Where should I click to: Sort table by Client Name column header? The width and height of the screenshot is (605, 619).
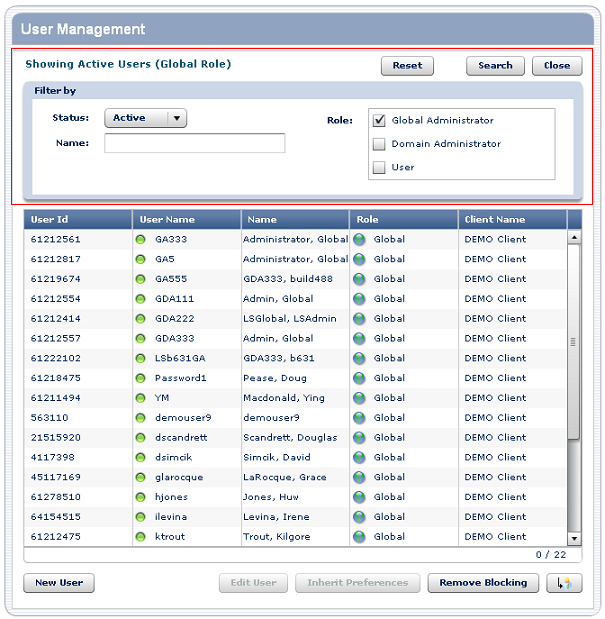512,219
